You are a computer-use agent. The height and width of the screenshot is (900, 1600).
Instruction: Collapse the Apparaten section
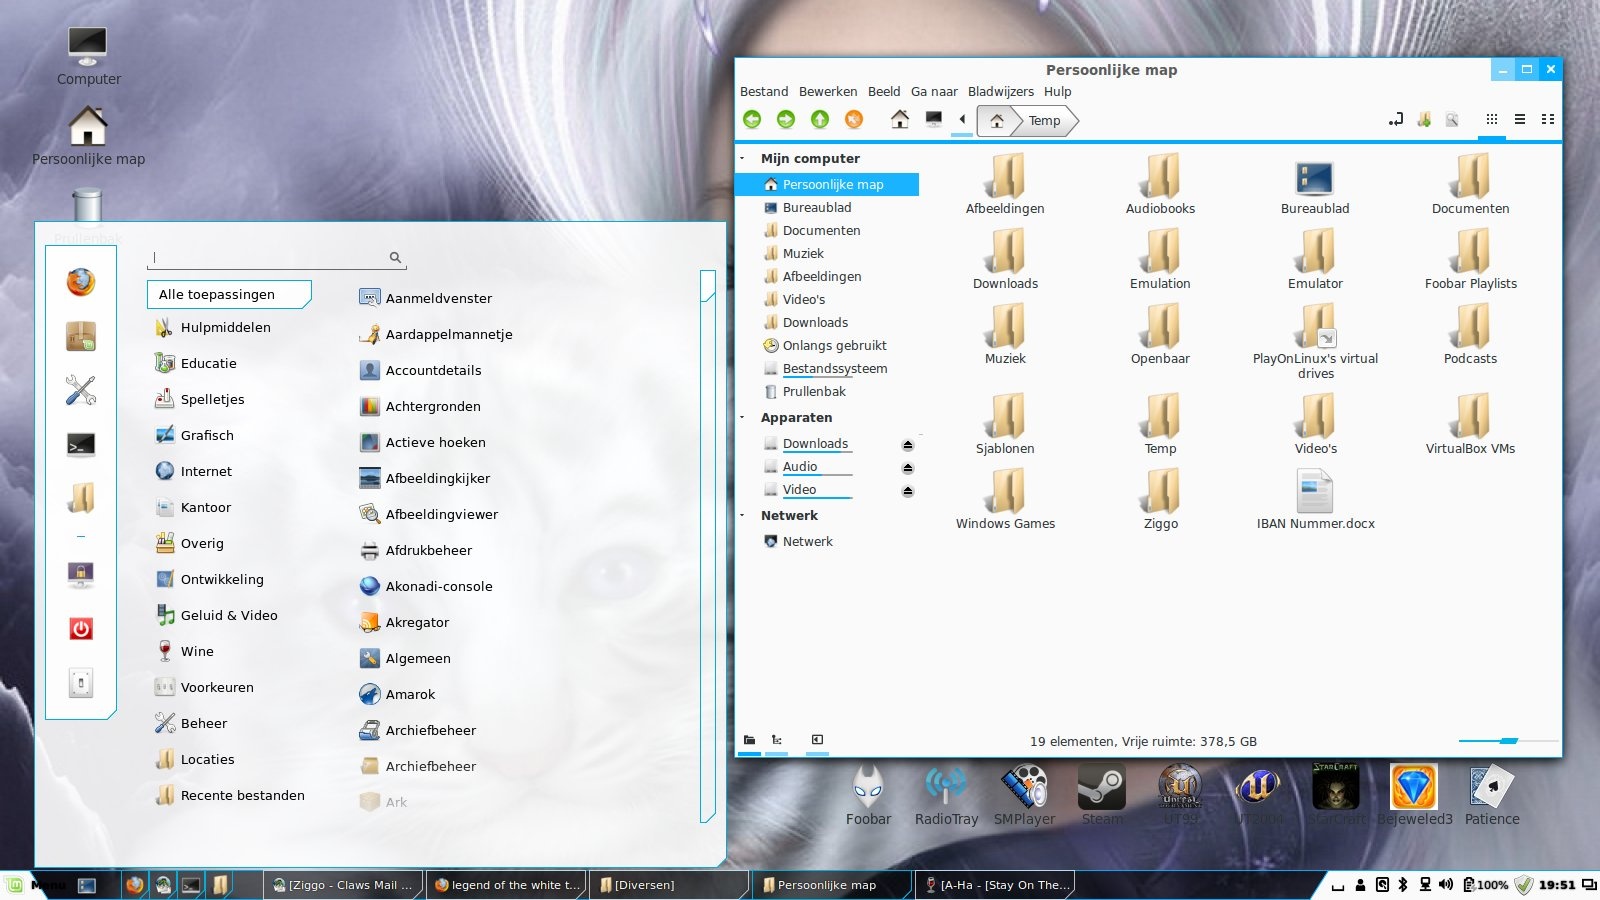click(743, 418)
